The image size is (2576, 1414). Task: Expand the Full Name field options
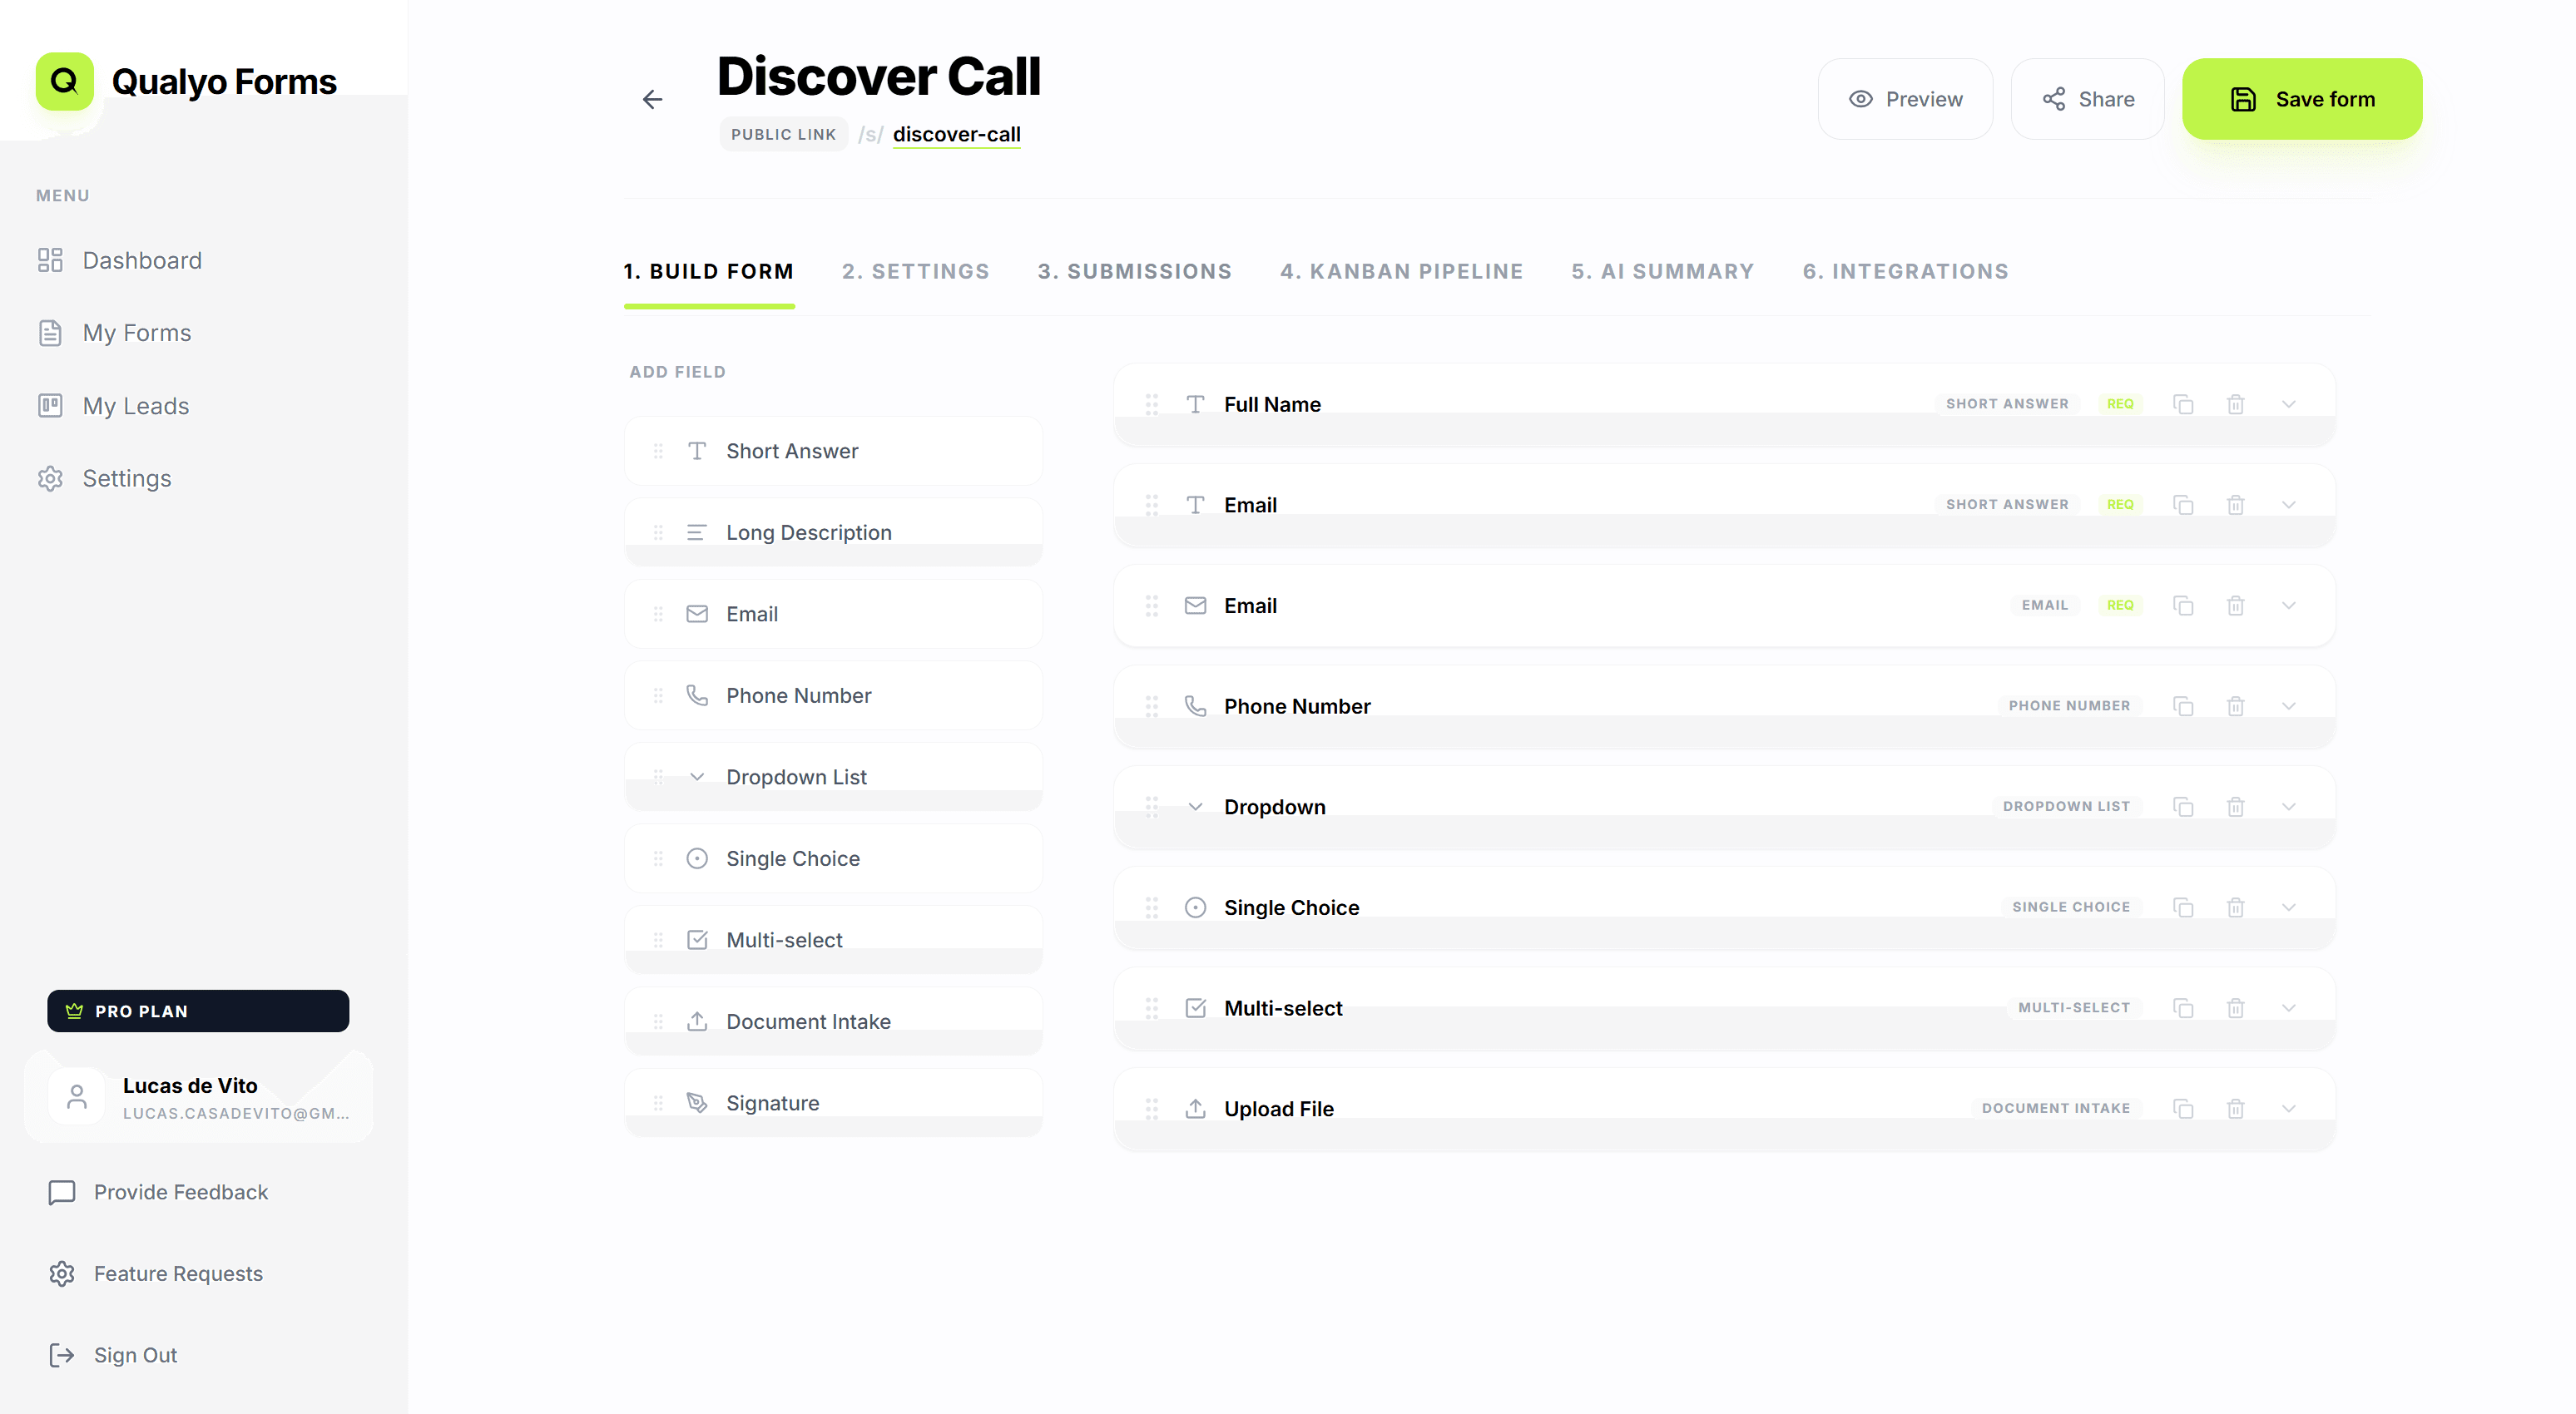pyautogui.click(x=2289, y=404)
